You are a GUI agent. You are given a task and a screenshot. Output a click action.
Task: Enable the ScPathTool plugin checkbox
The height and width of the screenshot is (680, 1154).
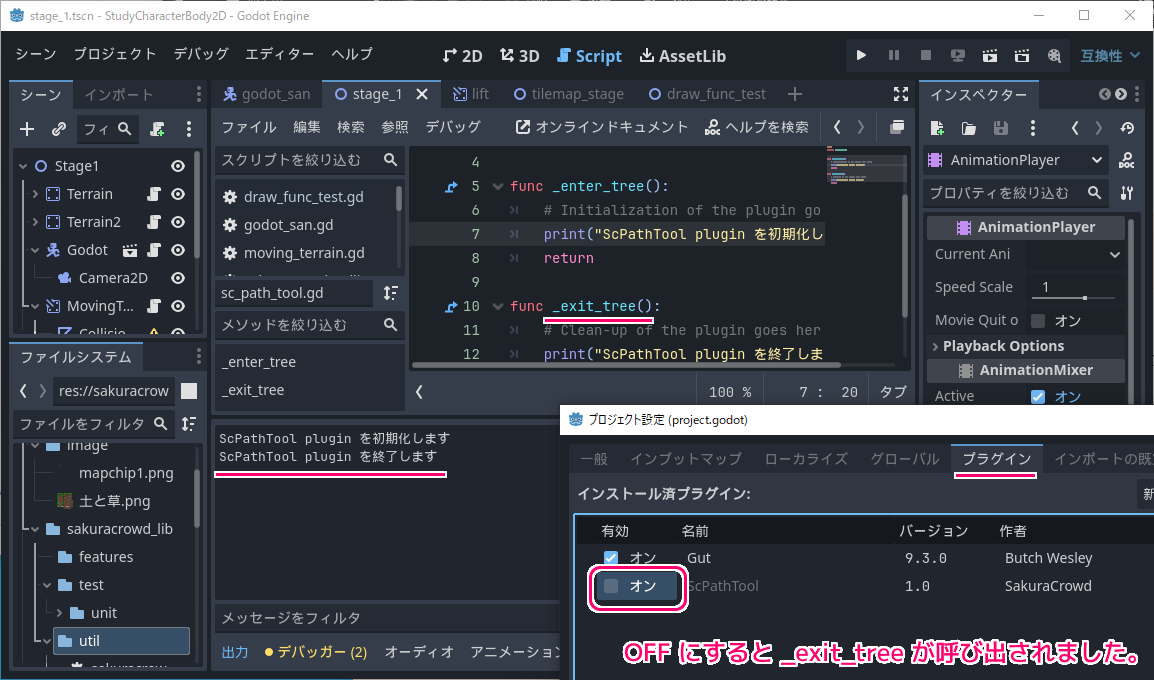point(611,586)
